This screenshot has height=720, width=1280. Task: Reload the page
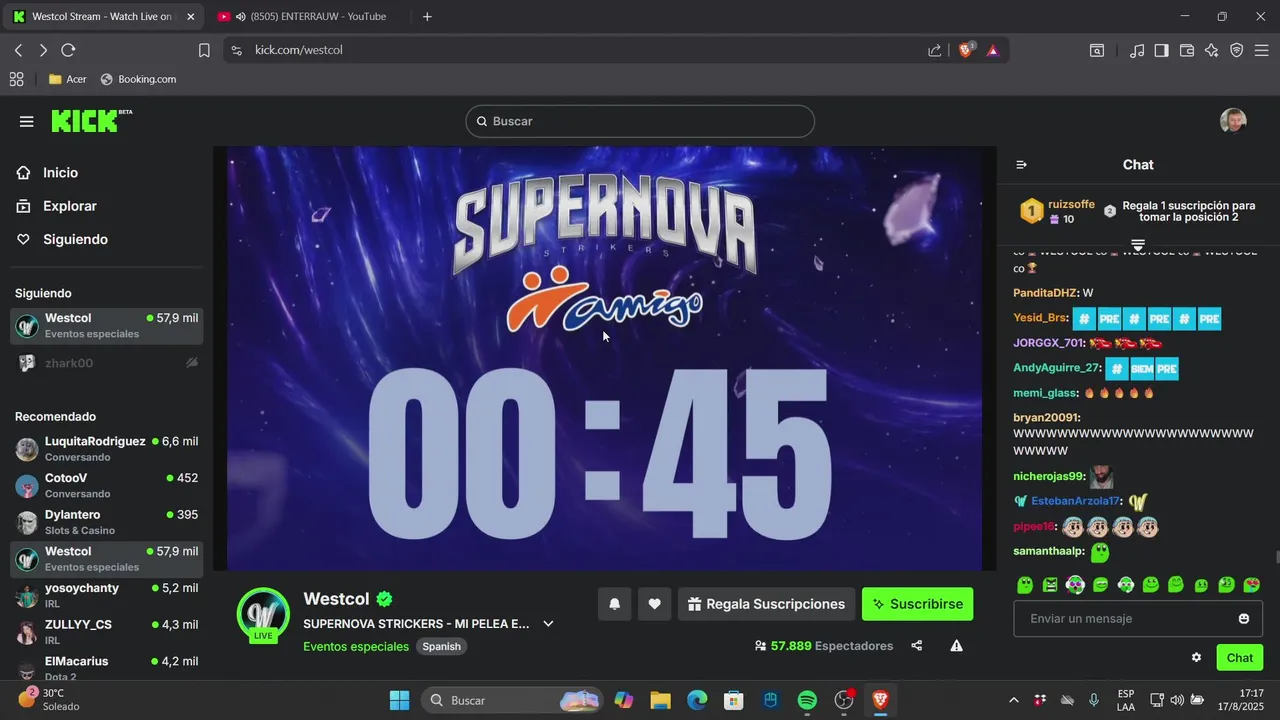pos(68,50)
